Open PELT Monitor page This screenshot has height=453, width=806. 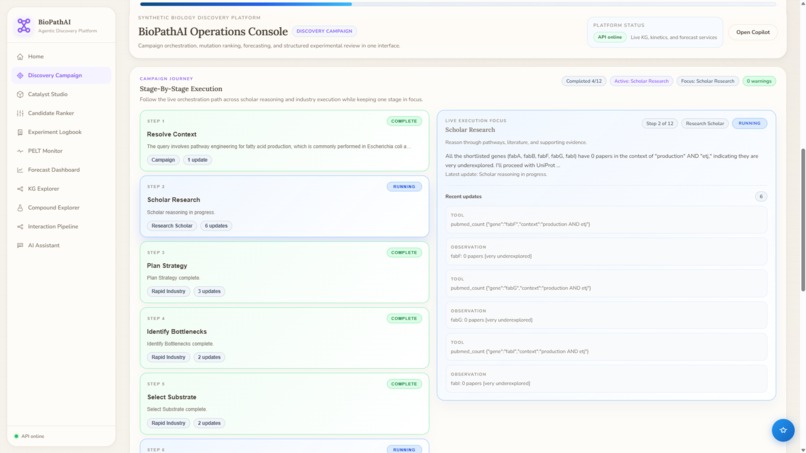[x=61, y=151]
